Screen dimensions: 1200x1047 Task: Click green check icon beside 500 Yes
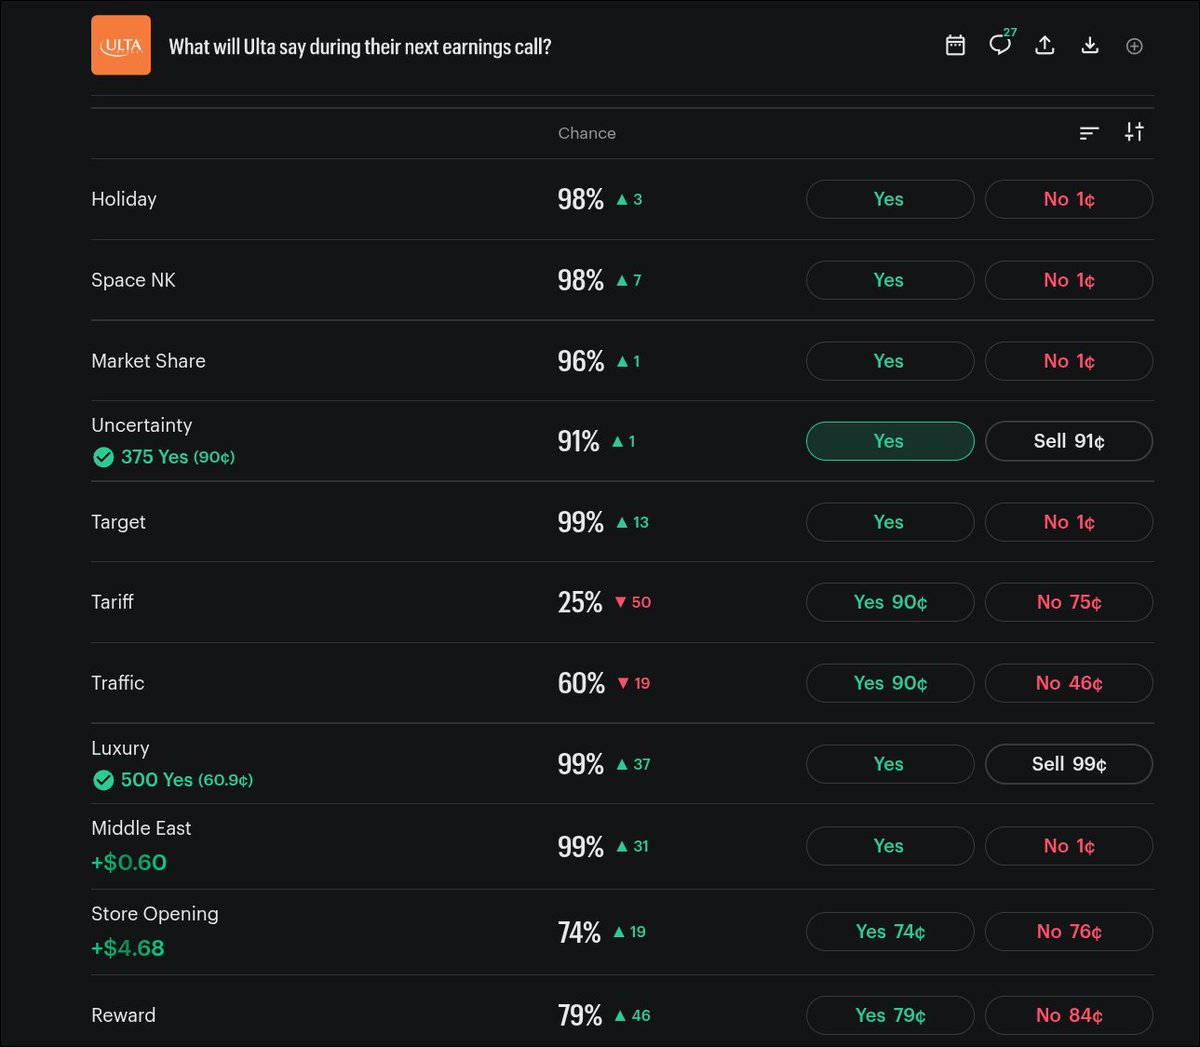[103, 780]
